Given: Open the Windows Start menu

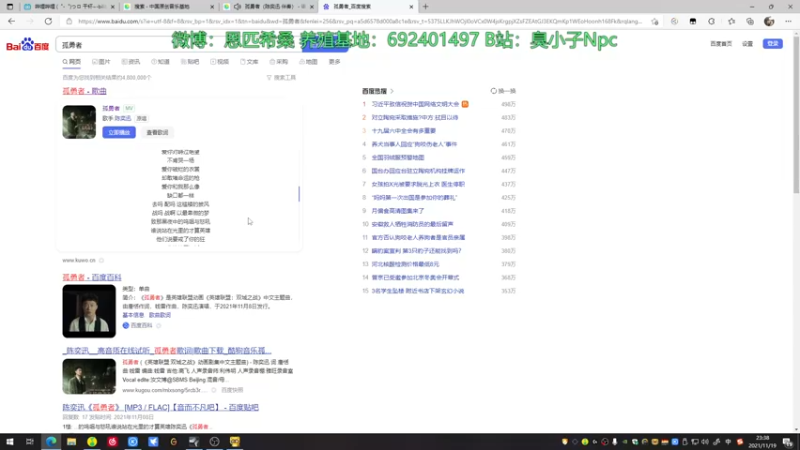Looking at the screenshot, I should click(10, 442).
